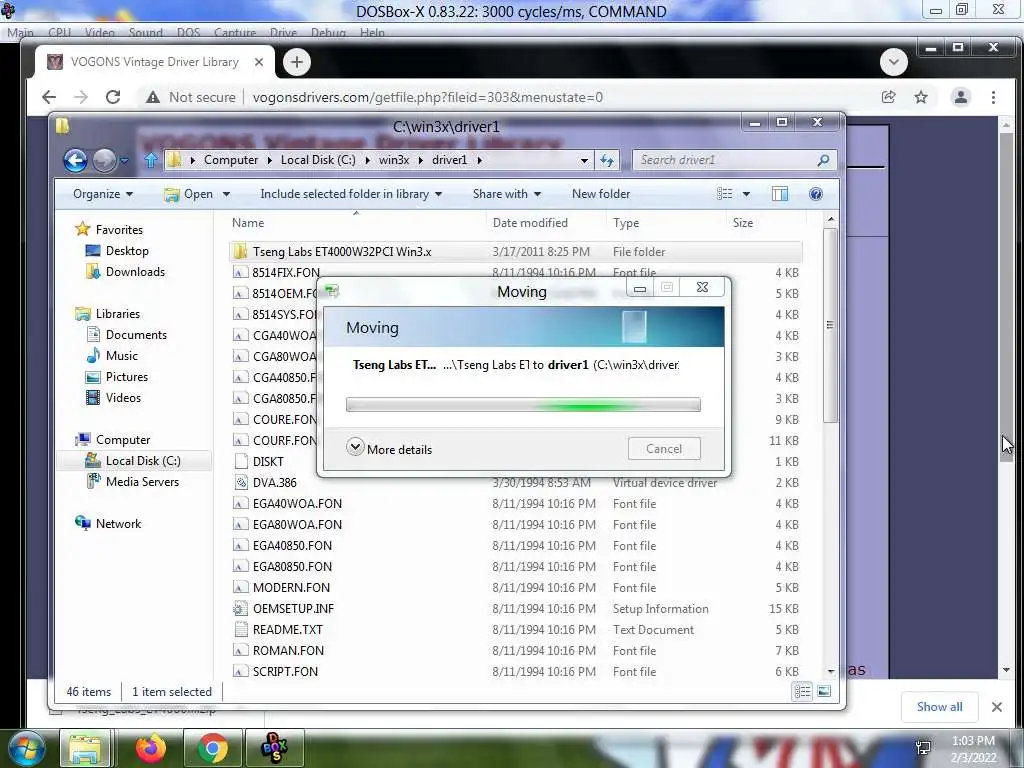Click the Chrome address bar URL

pos(427,97)
